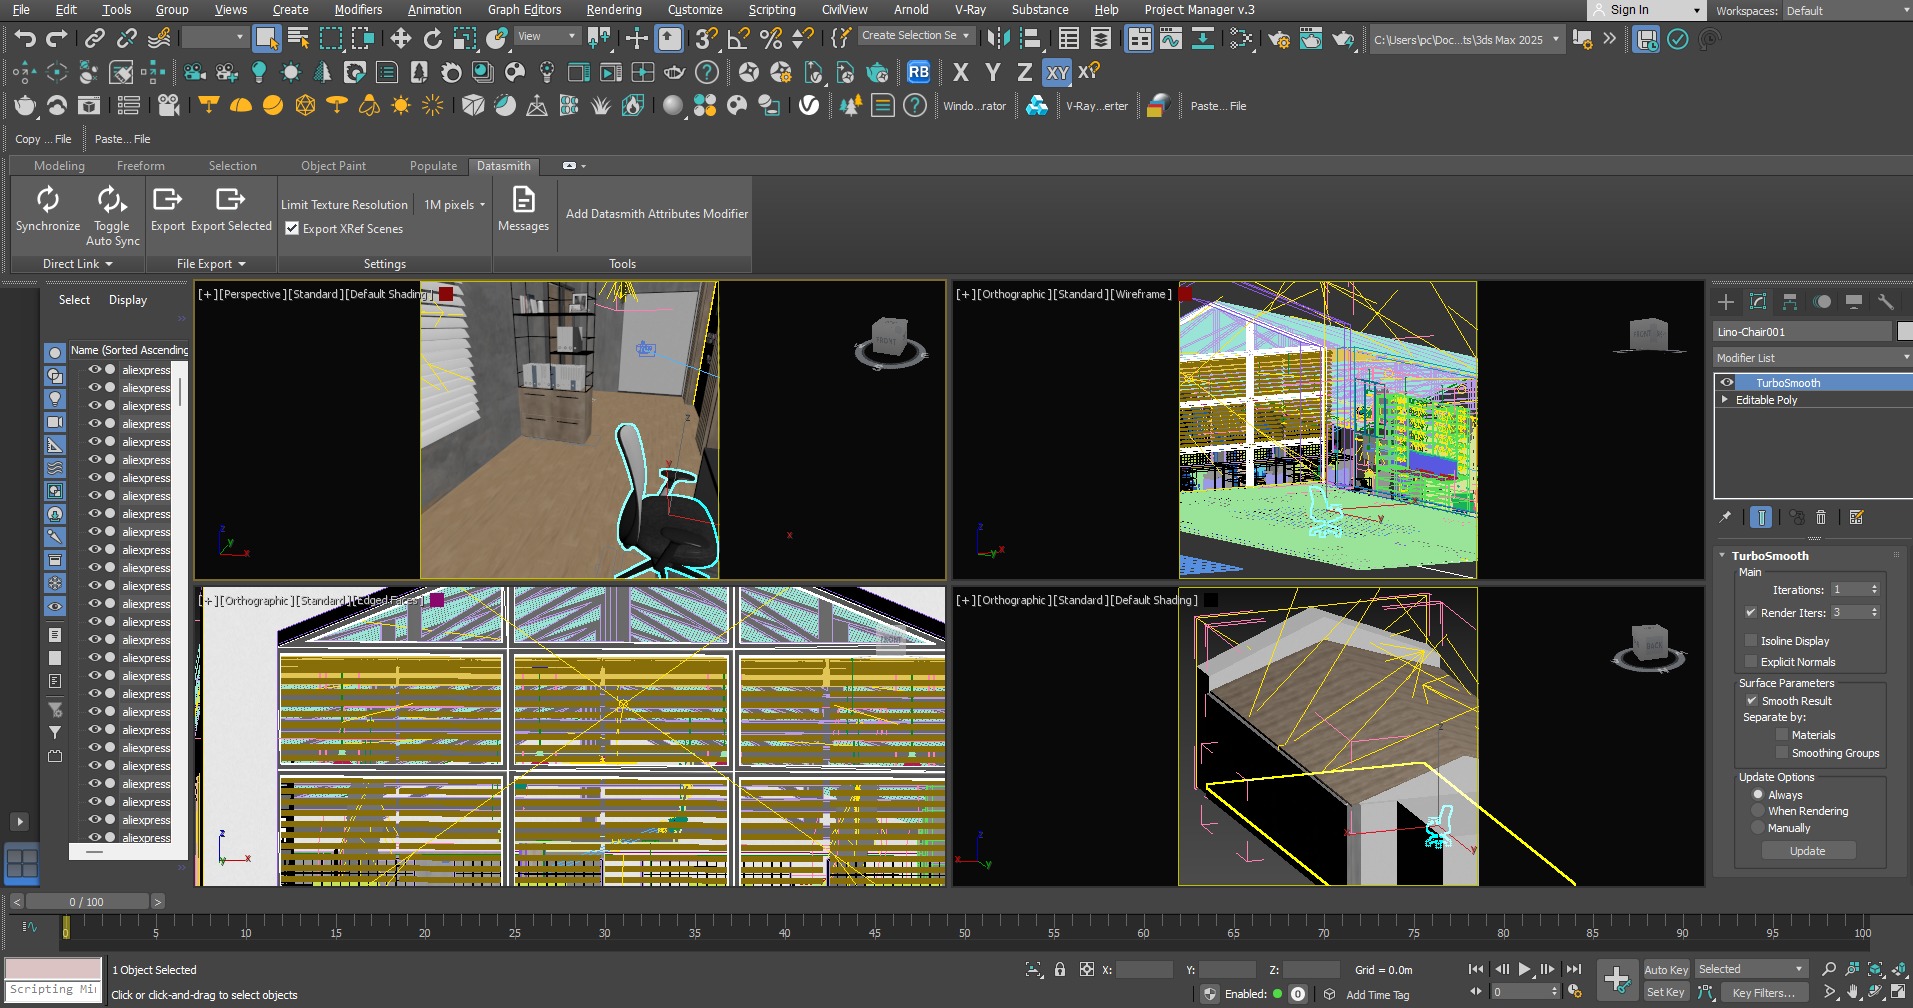Click the Redo arrow icon
Image resolution: width=1913 pixels, height=1008 pixels.
coord(57,39)
